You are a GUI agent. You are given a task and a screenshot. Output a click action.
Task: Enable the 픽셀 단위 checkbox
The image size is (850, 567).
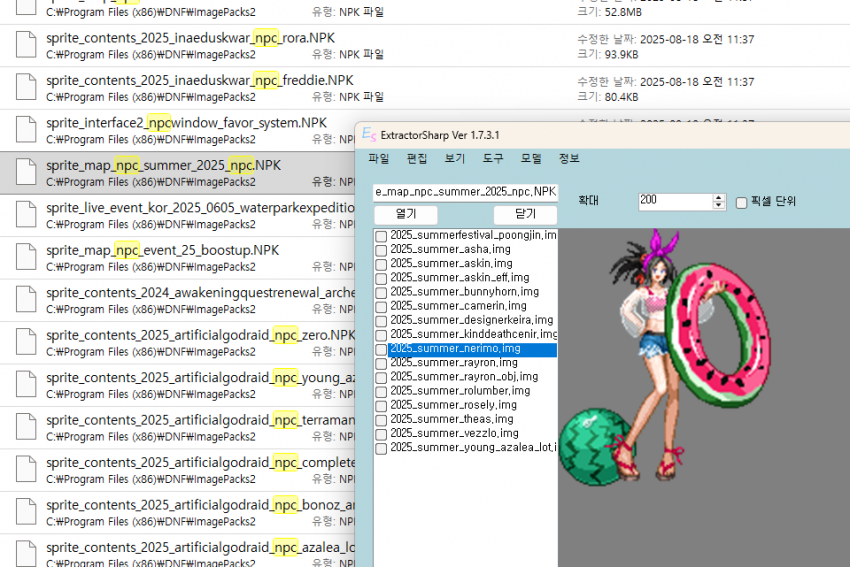[x=741, y=201]
